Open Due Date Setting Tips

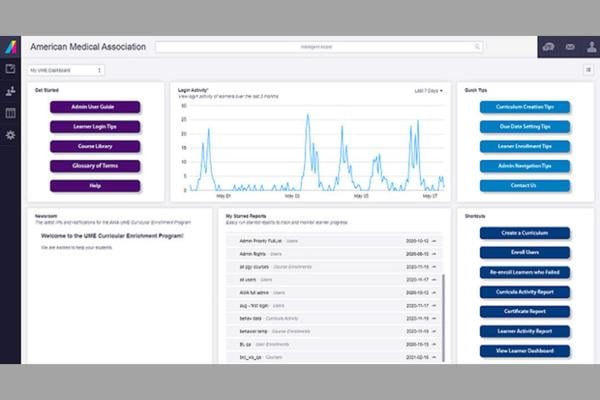(x=525, y=127)
